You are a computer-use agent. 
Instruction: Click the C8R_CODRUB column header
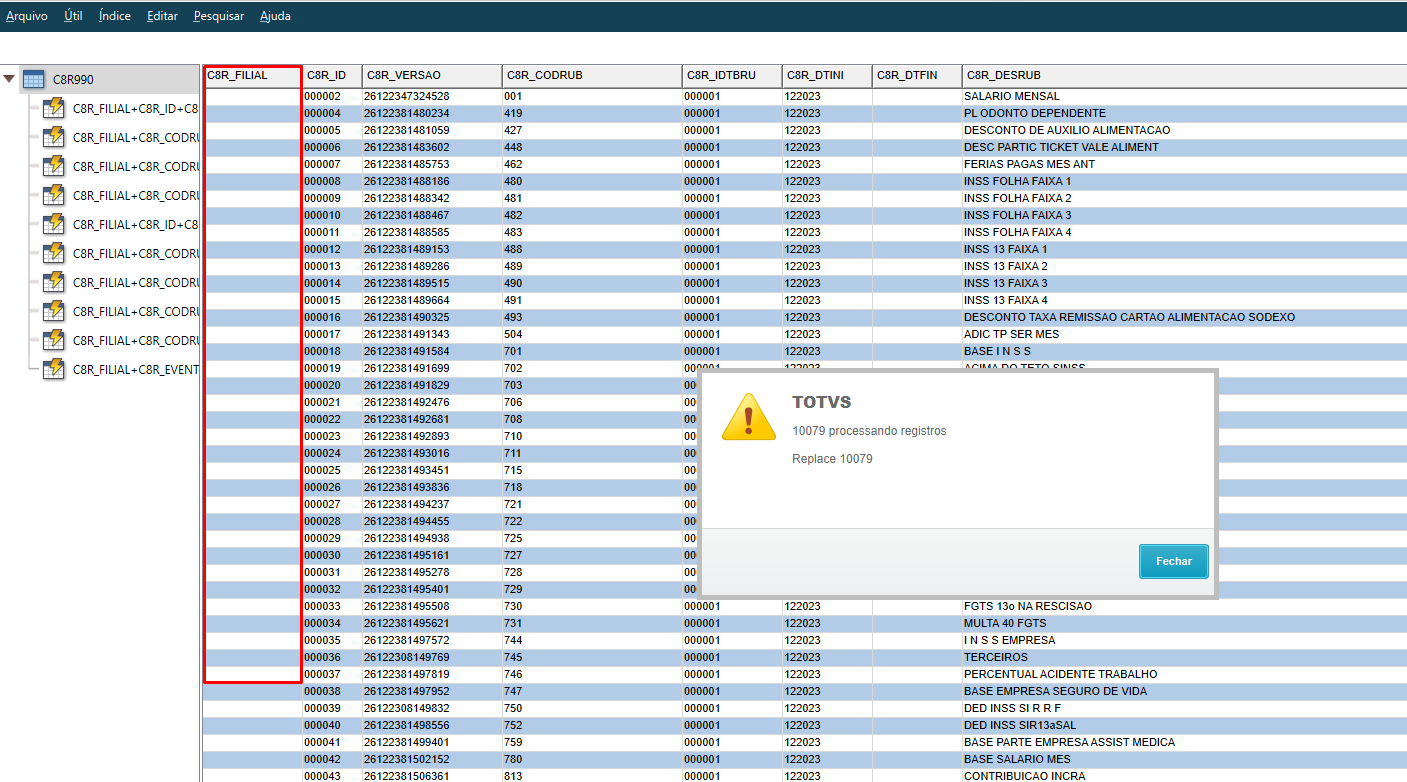pos(592,75)
